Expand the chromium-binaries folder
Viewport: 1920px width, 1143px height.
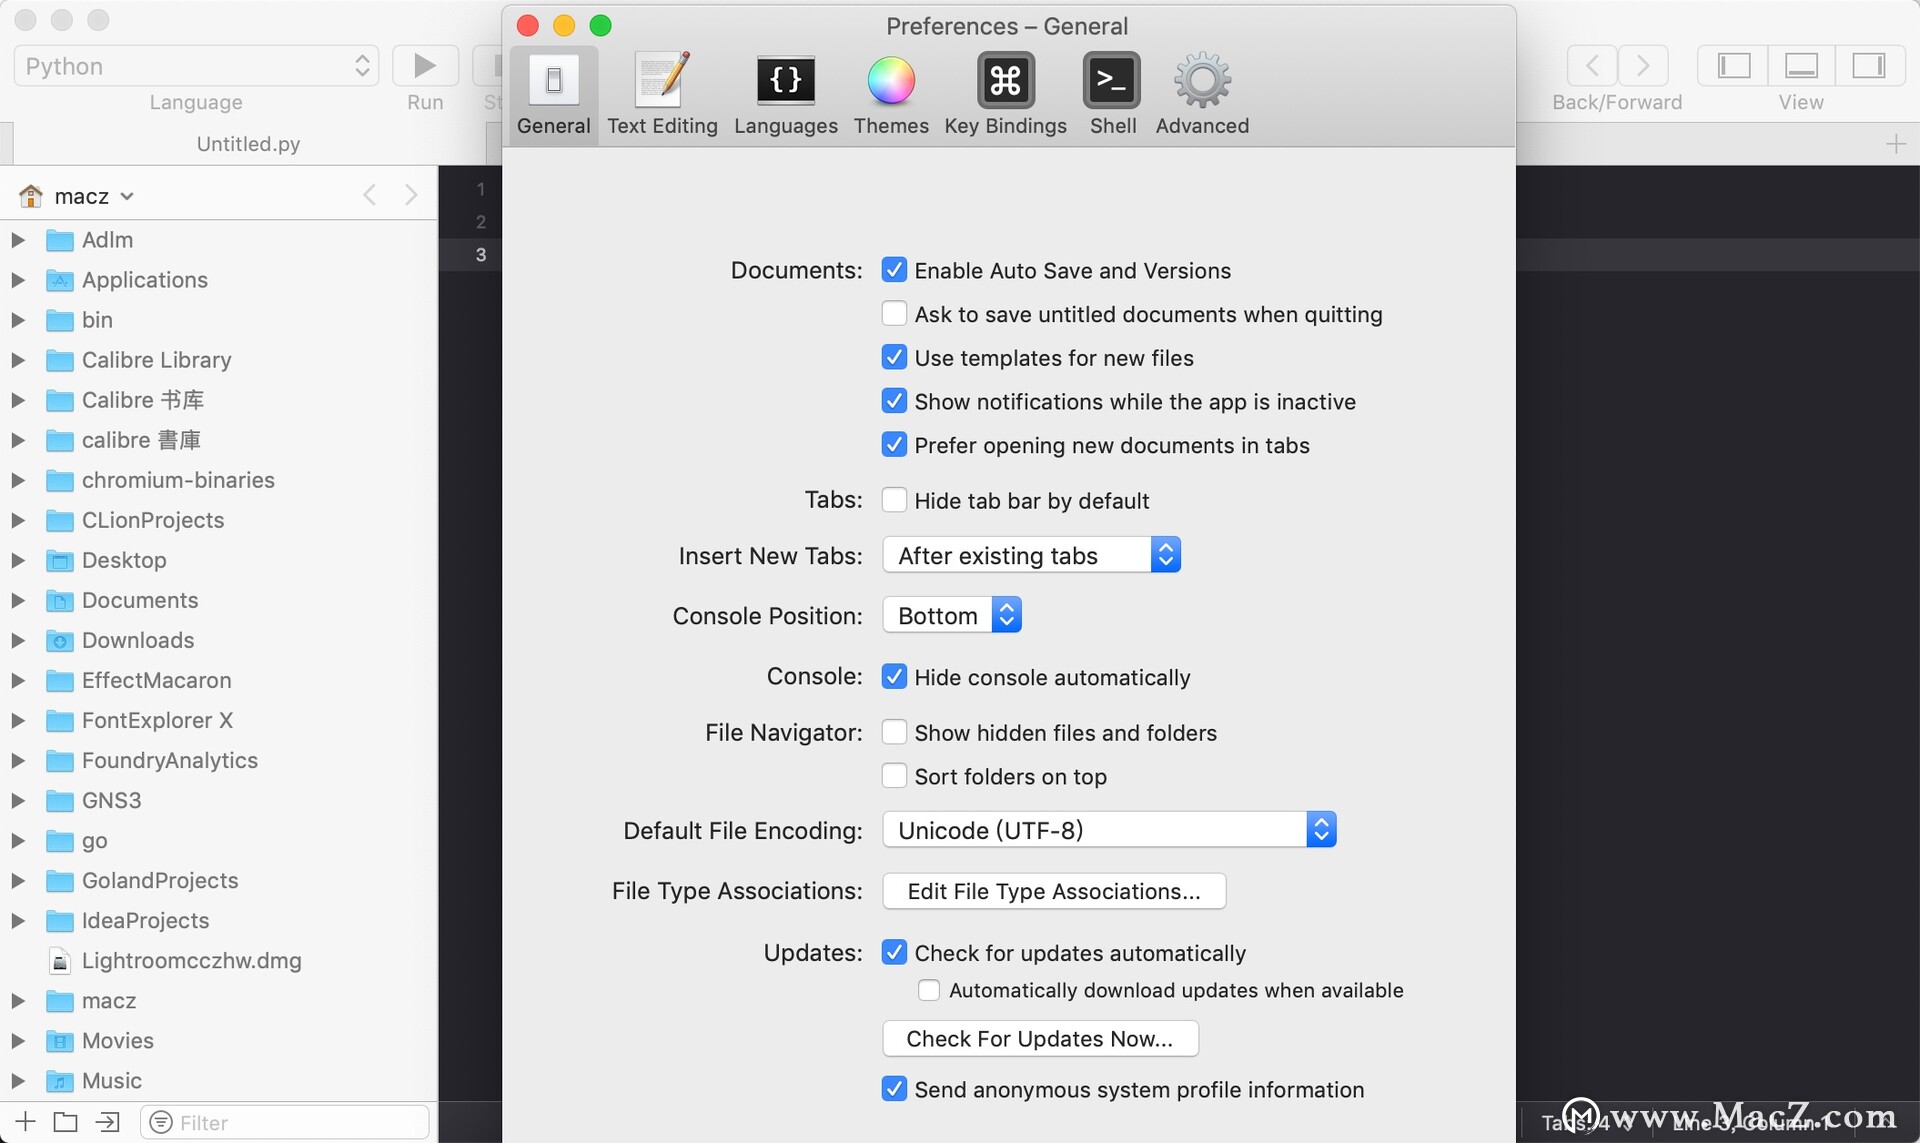click(x=18, y=480)
